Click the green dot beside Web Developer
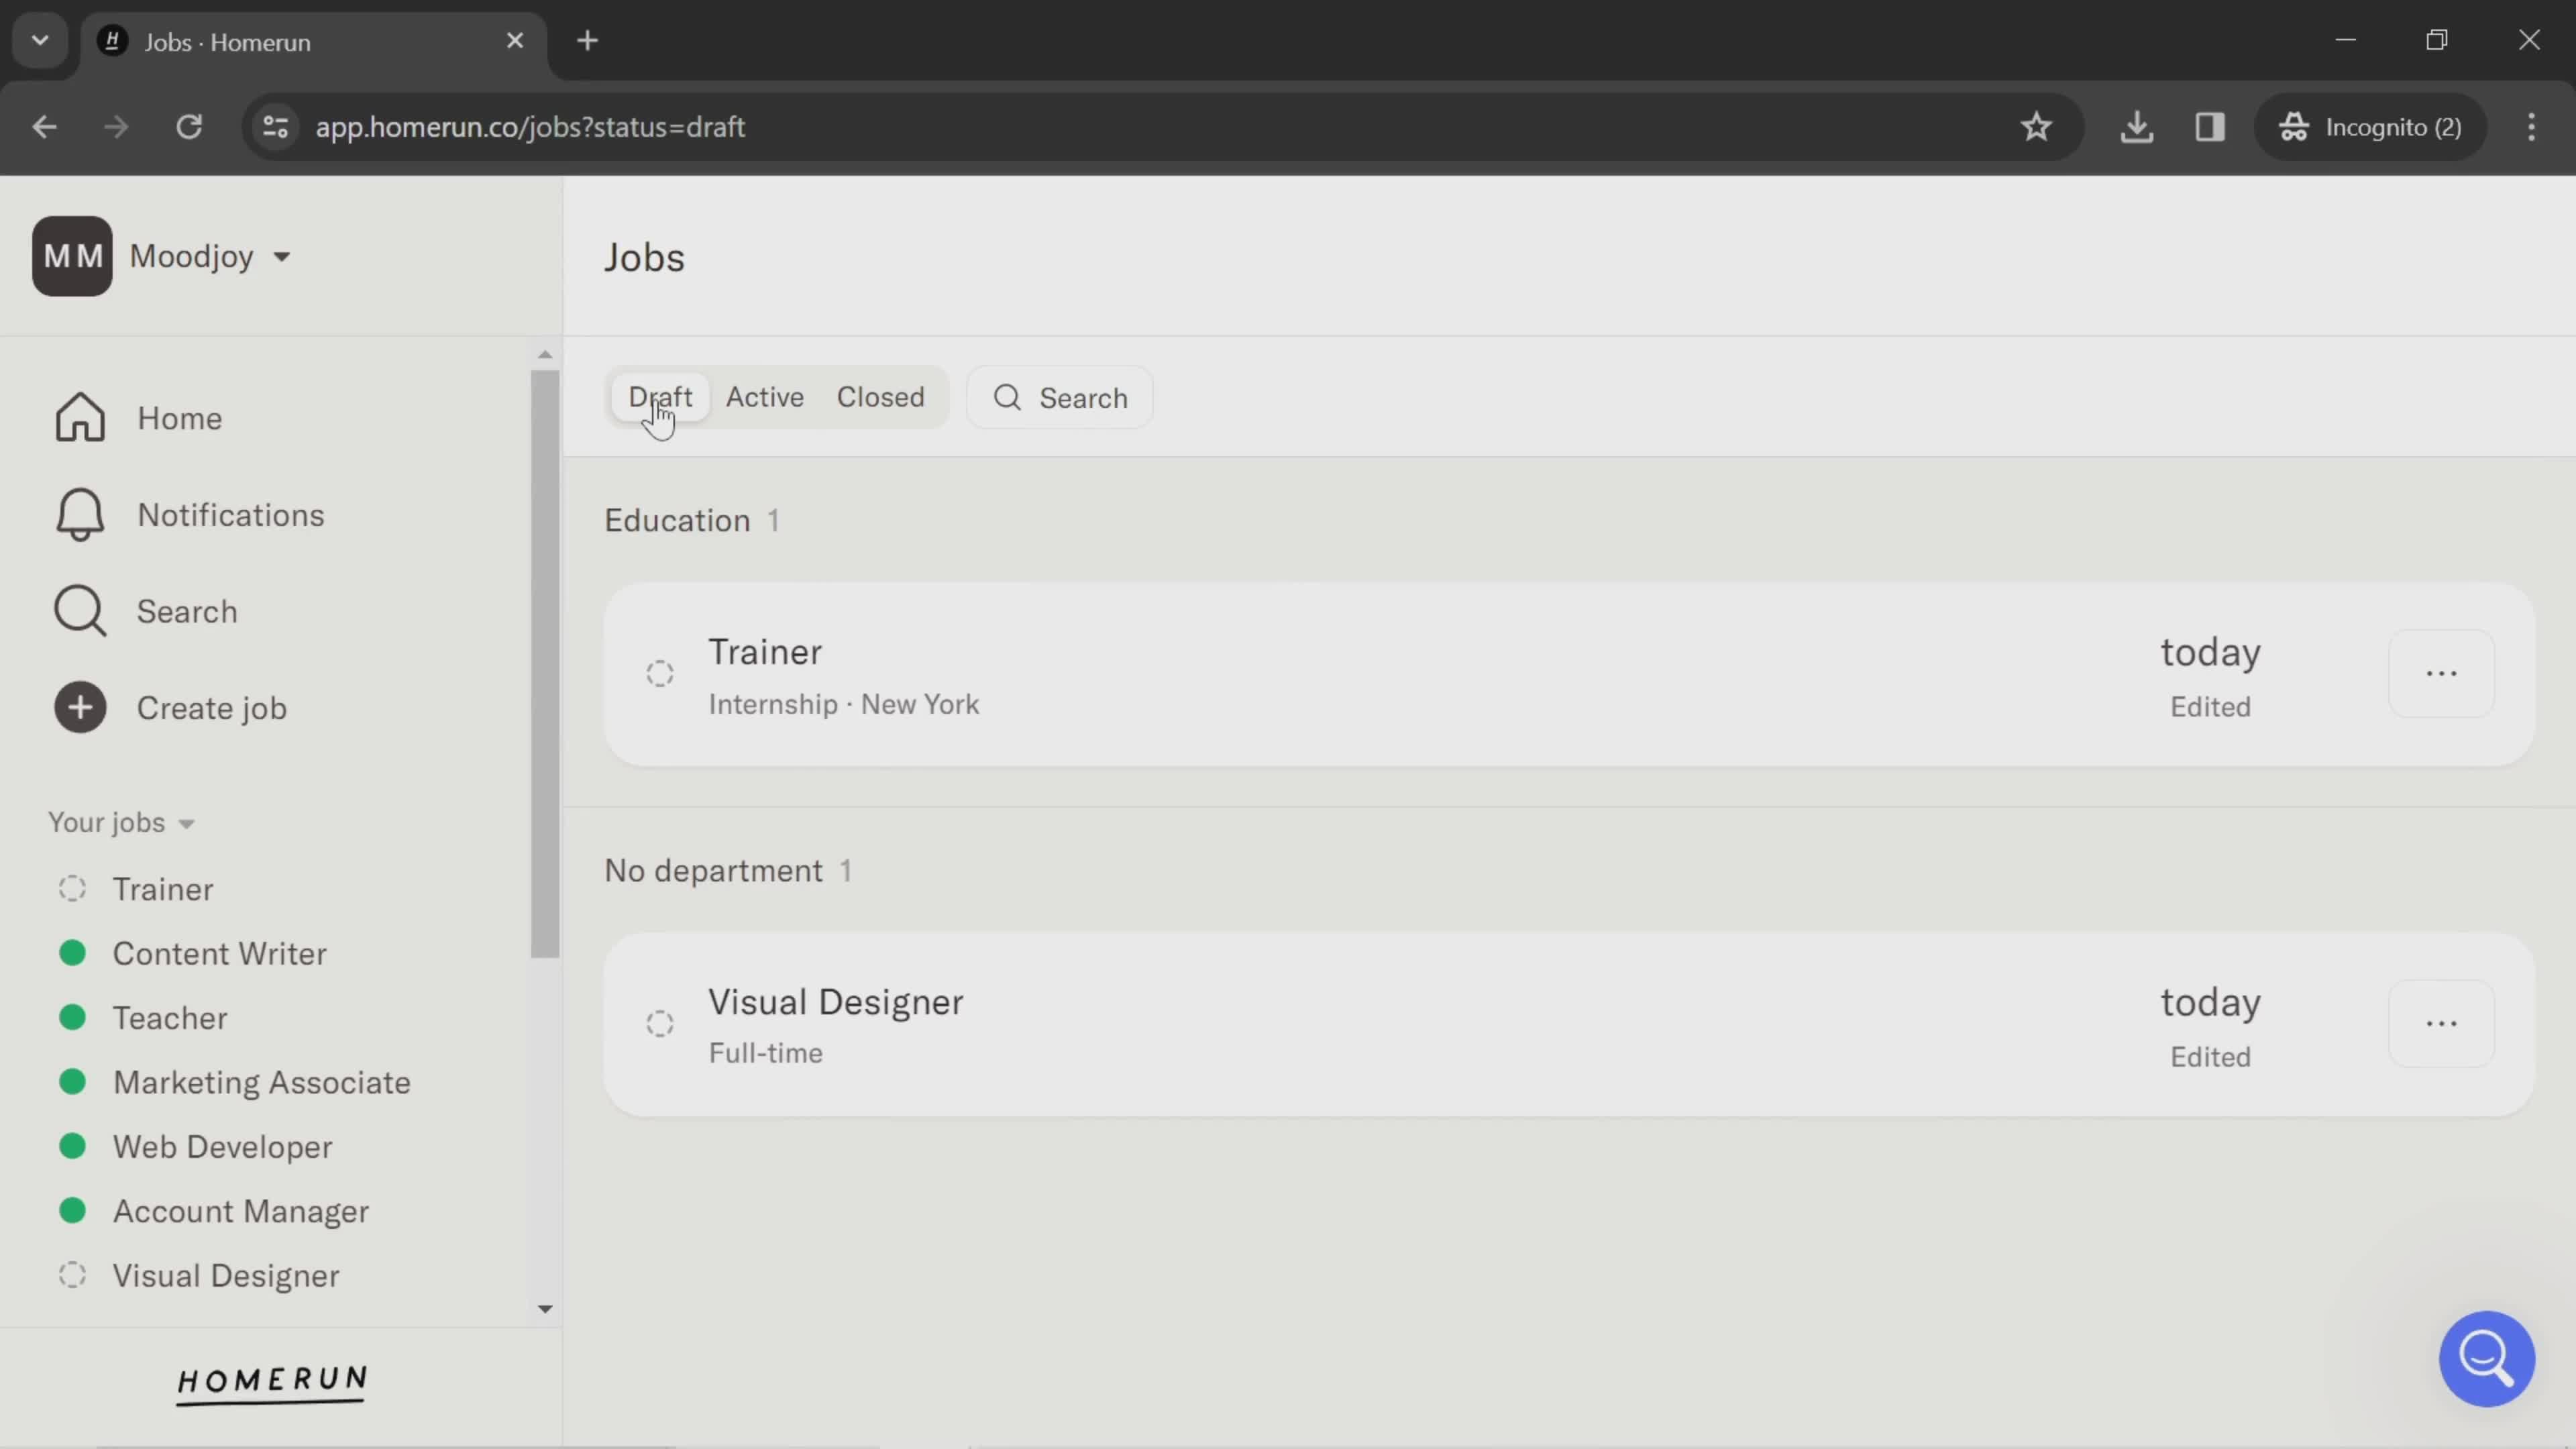 point(72,1145)
